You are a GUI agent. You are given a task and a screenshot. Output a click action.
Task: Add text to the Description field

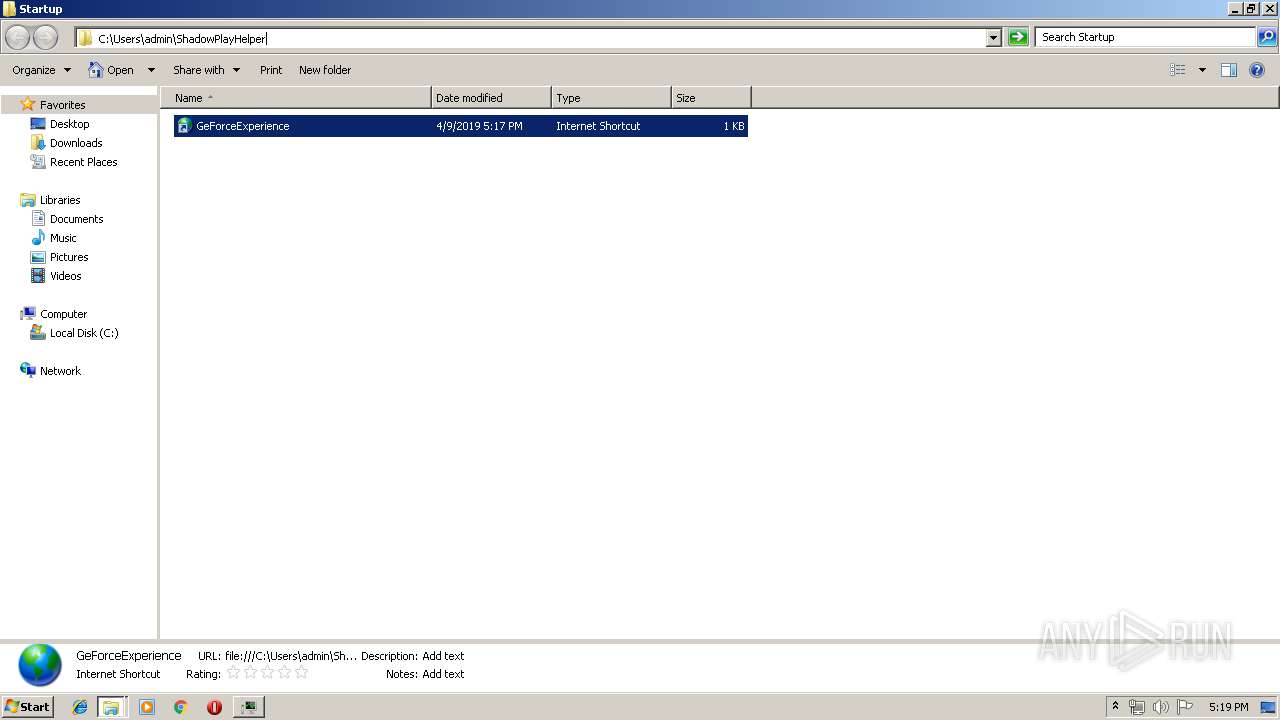(x=443, y=656)
